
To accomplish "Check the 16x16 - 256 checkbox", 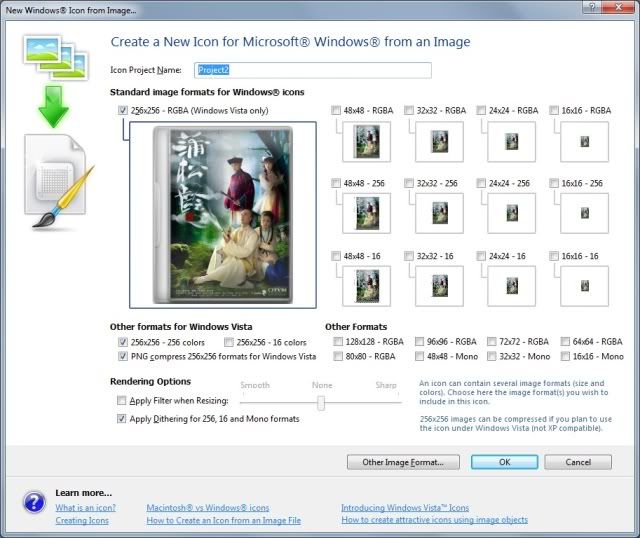I will (x=554, y=183).
